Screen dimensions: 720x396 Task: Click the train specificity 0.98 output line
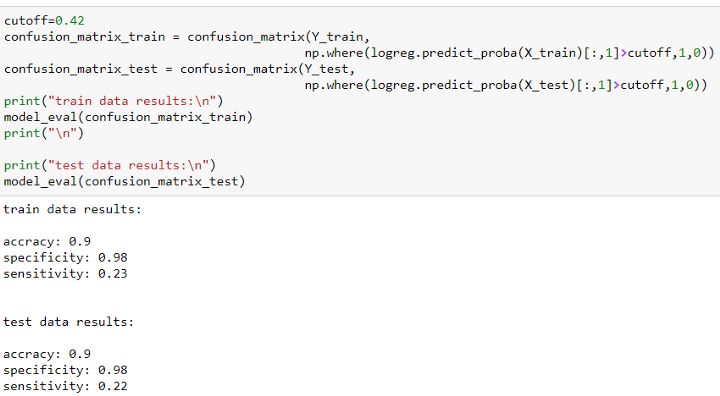pyautogui.click(x=65, y=258)
